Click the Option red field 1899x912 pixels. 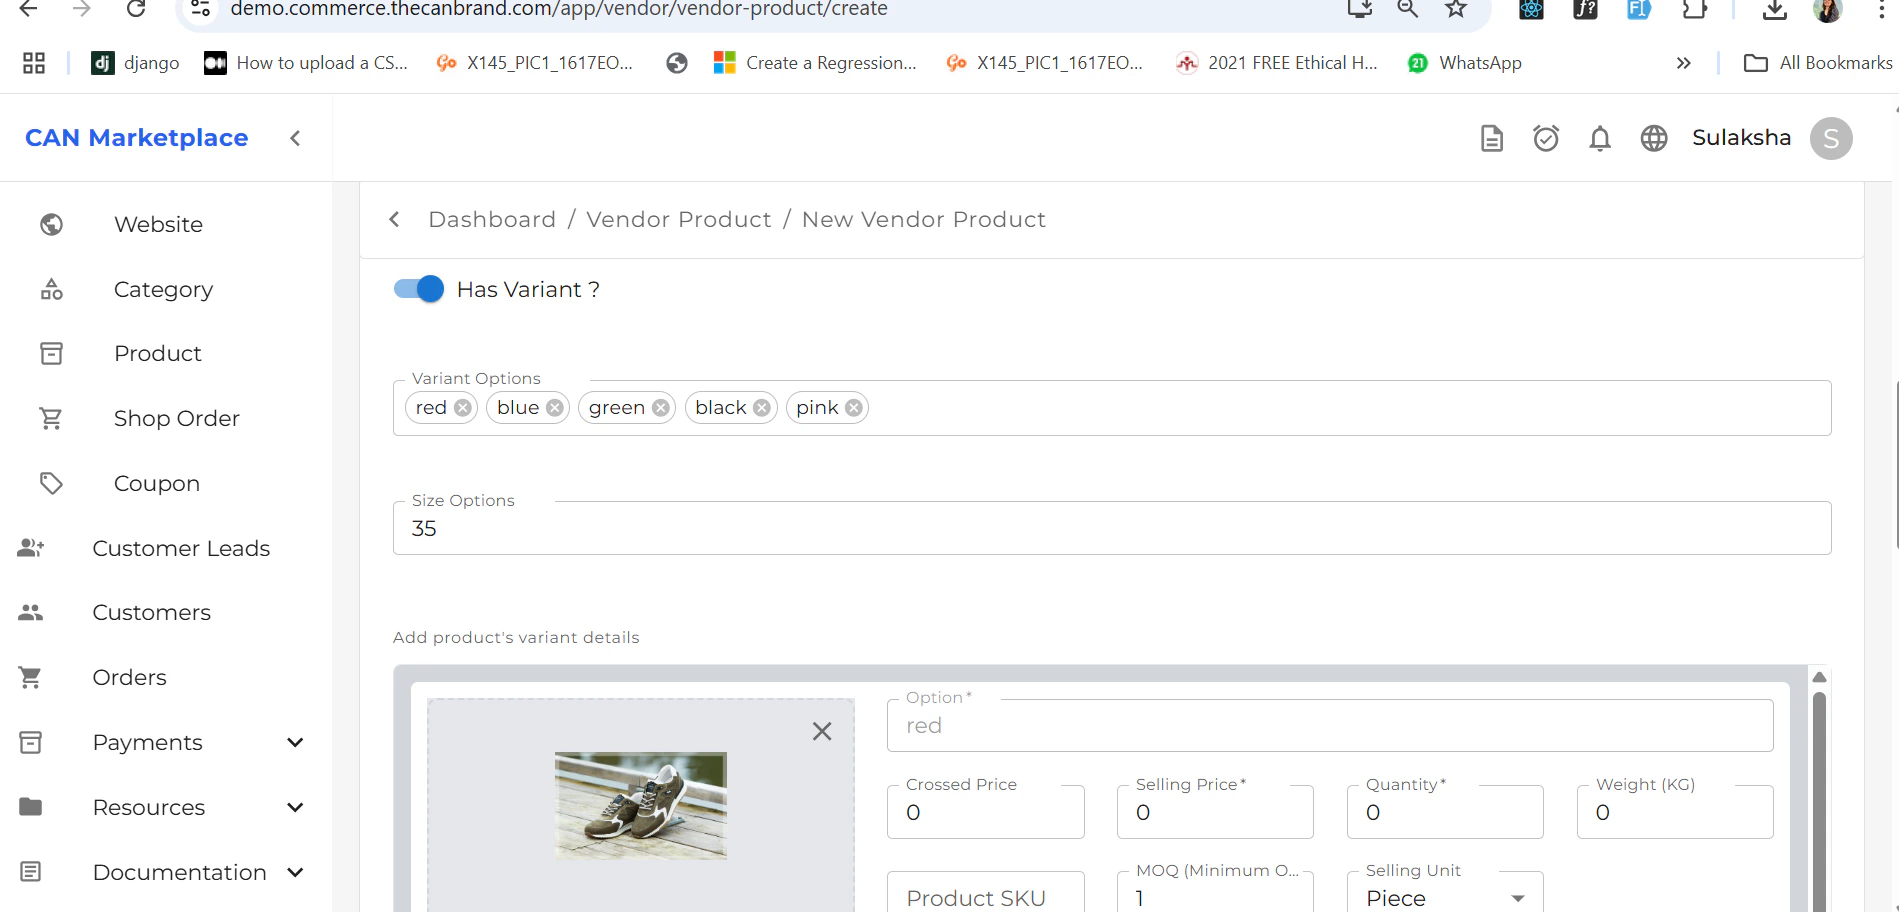coord(1330,726)
